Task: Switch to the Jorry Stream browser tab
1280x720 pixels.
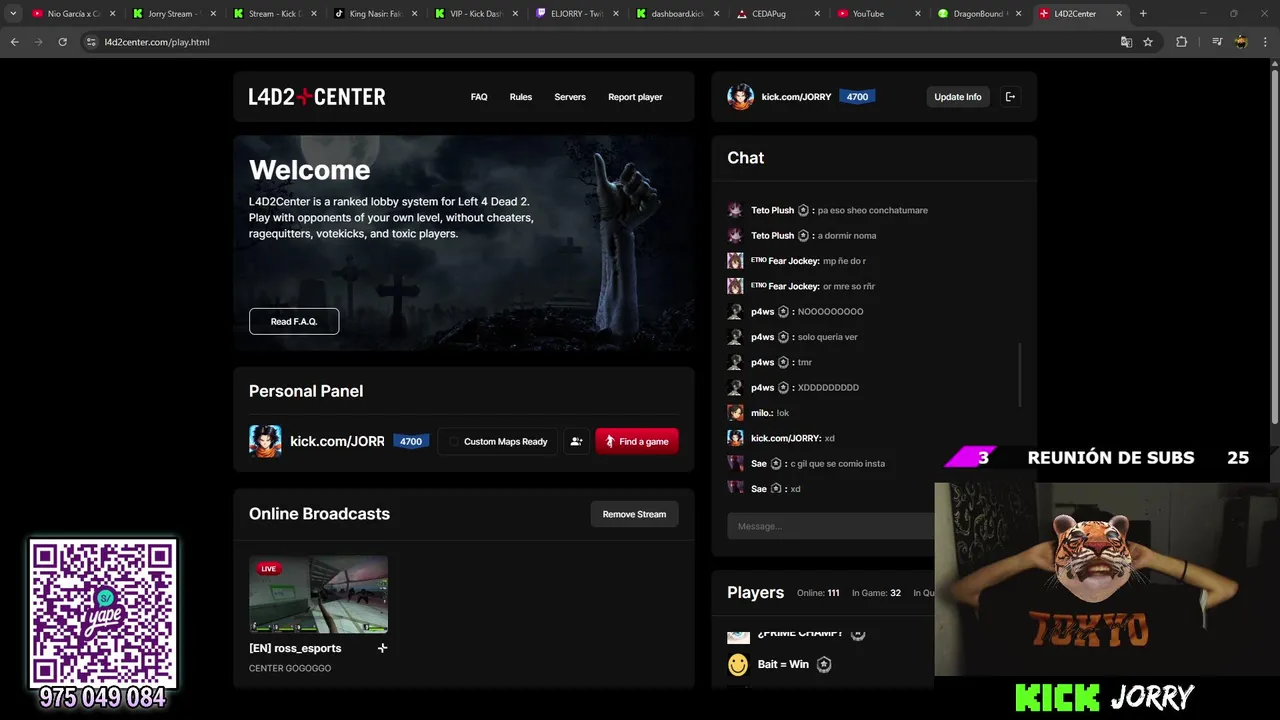Action: pyautogui.click(x=174, y=14)
